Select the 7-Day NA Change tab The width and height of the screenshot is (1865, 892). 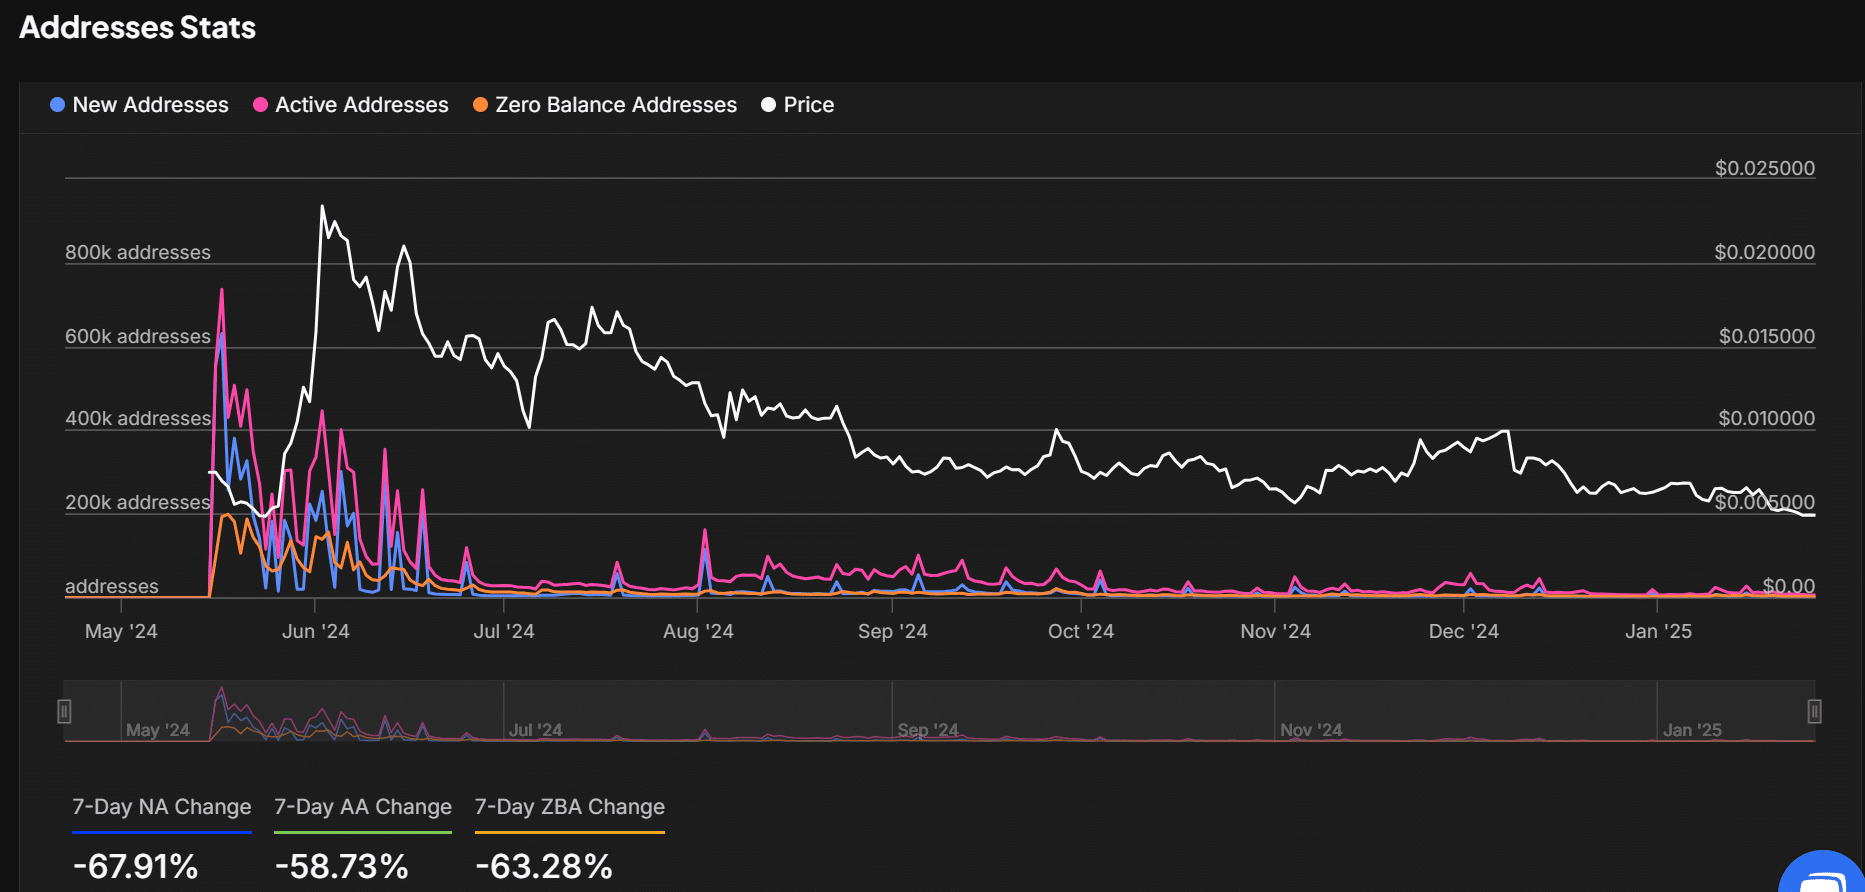pyautogui.click(x=162, y=807)
